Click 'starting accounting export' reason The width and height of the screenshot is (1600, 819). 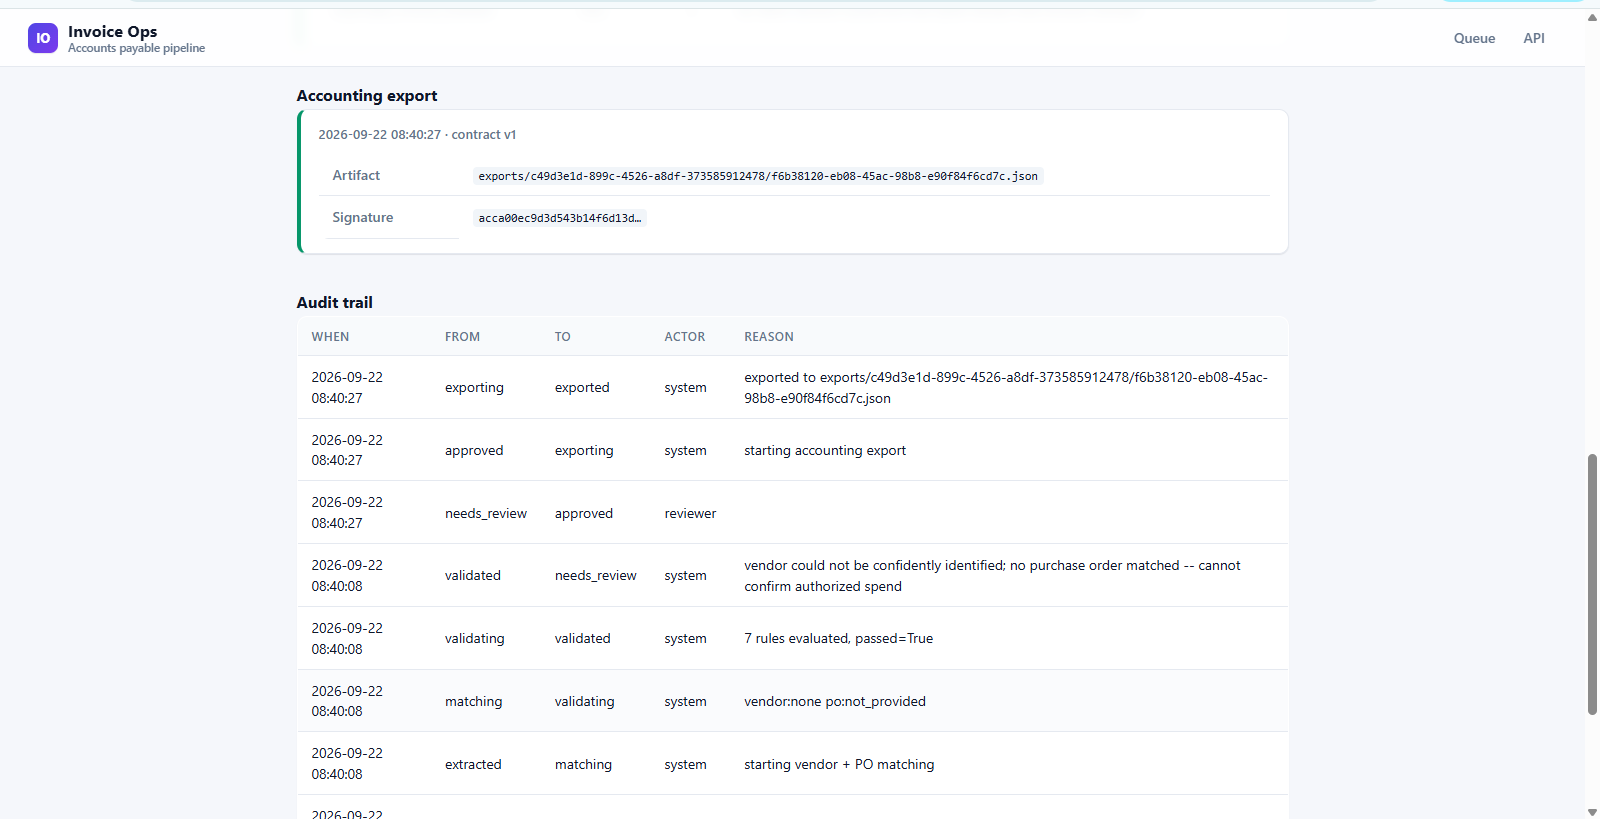coord(825,450)
